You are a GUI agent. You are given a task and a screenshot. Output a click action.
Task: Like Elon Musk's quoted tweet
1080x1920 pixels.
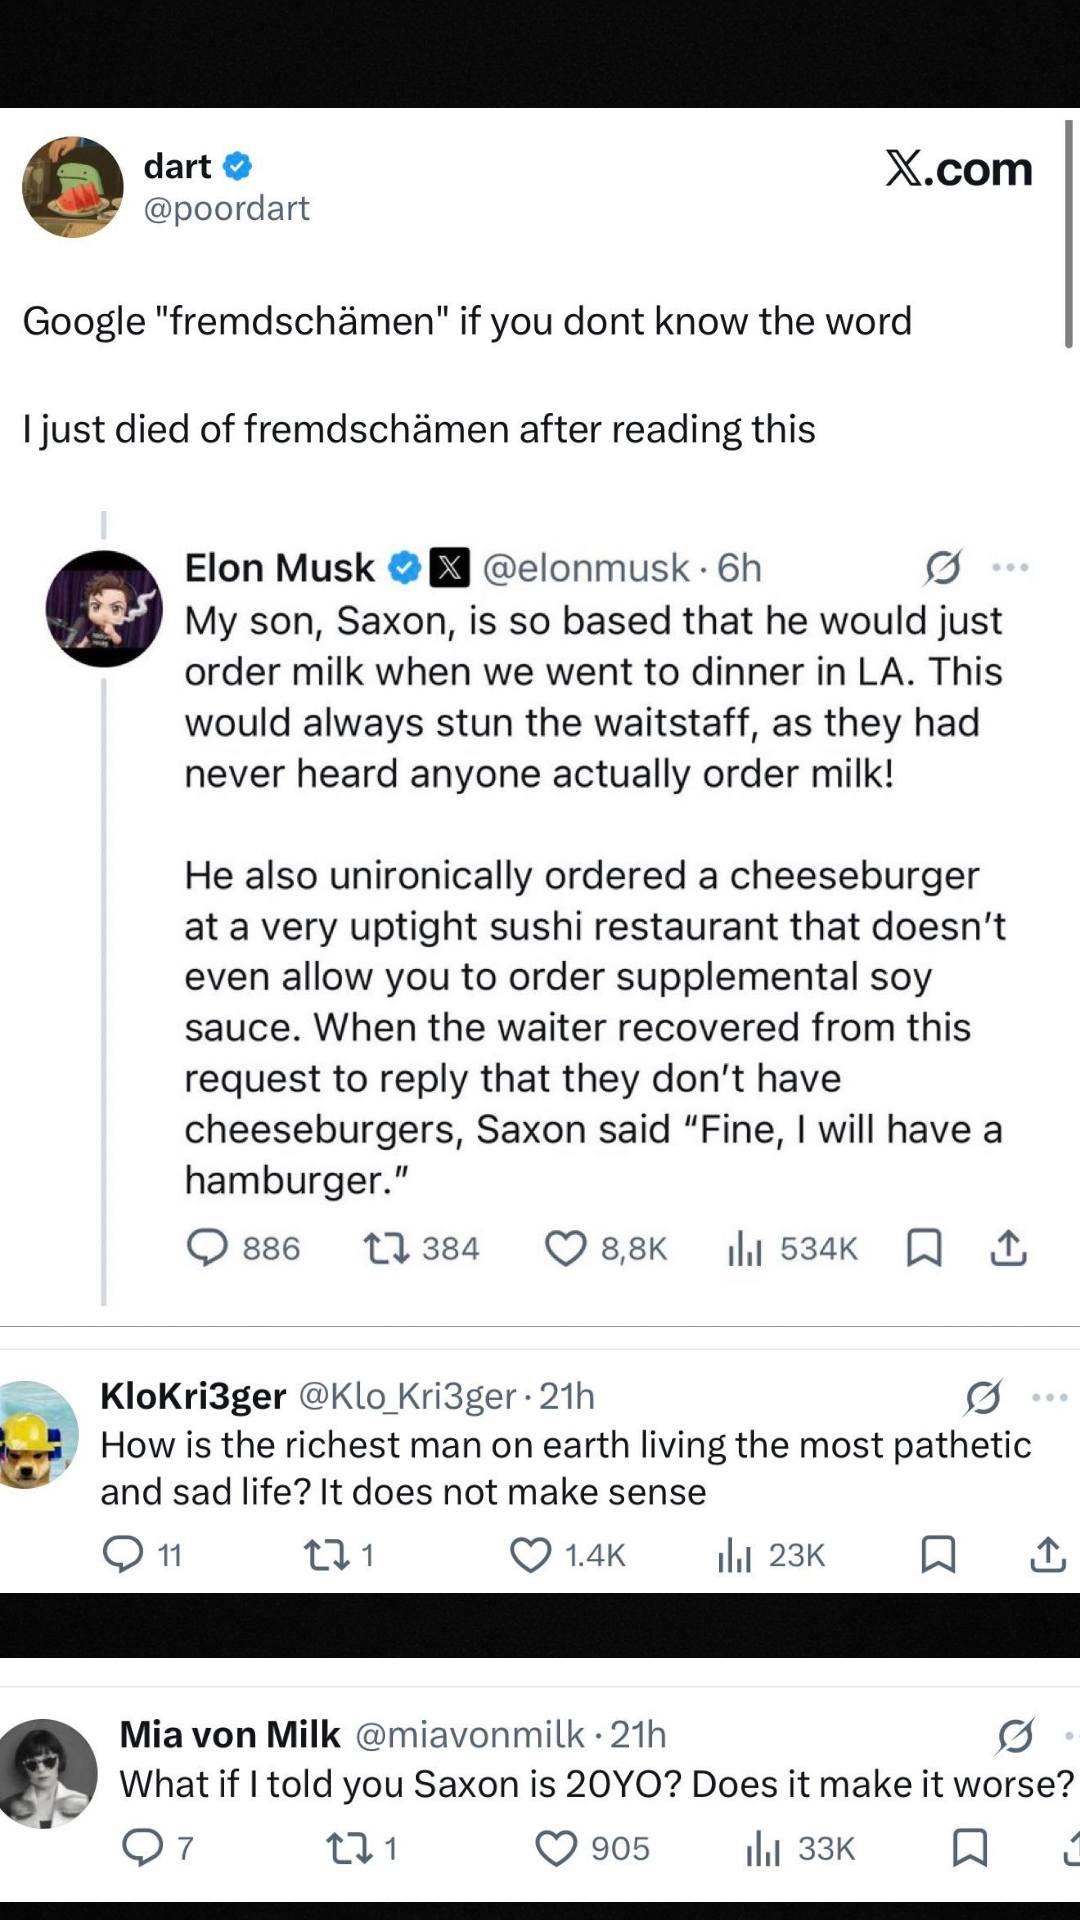566,1248
